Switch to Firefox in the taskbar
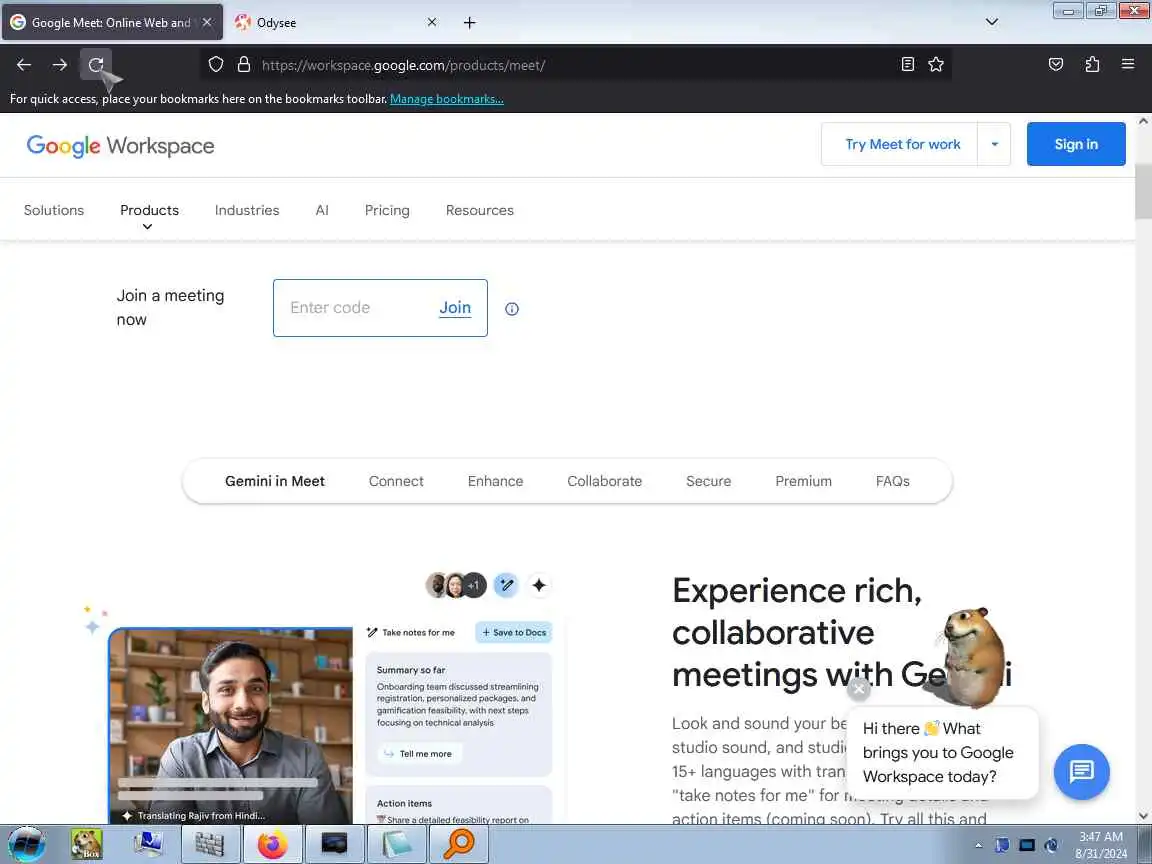The width and height of the screenshot is (1152, 864). pos(273,844)
